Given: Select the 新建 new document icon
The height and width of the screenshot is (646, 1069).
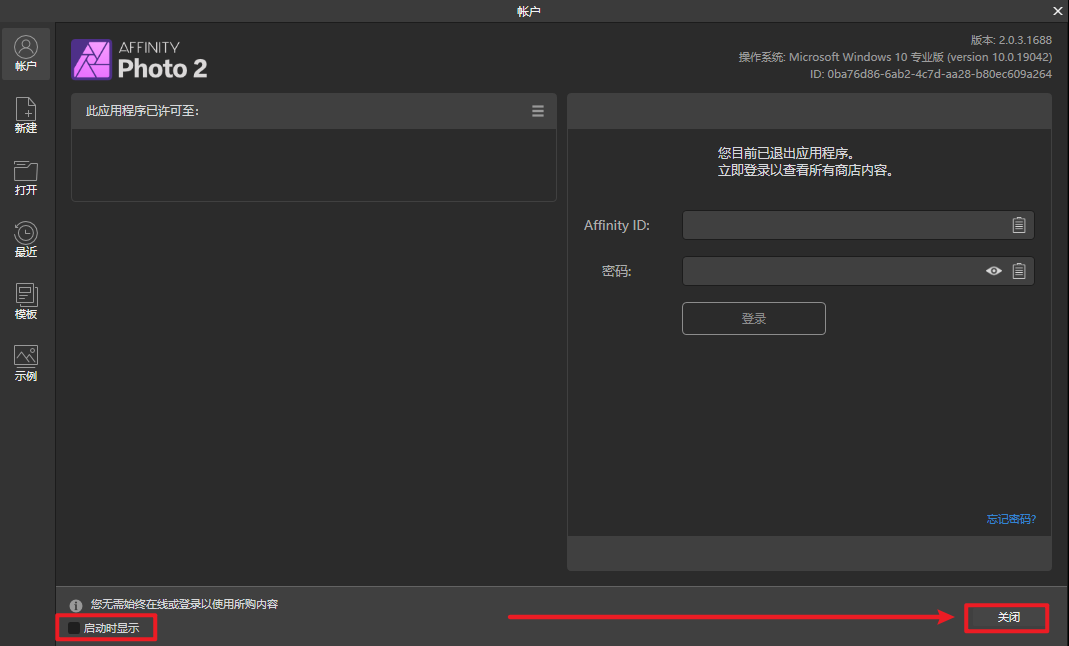Looking at the screenshot, I should [26, 115].
